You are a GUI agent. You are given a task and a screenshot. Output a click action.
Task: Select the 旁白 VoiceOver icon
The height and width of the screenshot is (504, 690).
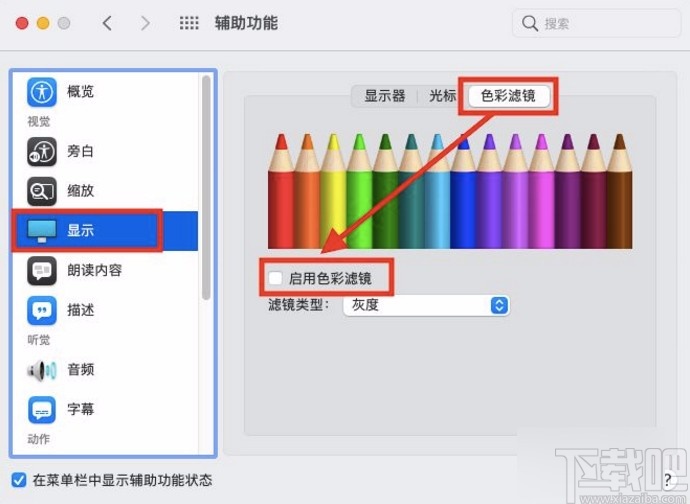(42, 151)
